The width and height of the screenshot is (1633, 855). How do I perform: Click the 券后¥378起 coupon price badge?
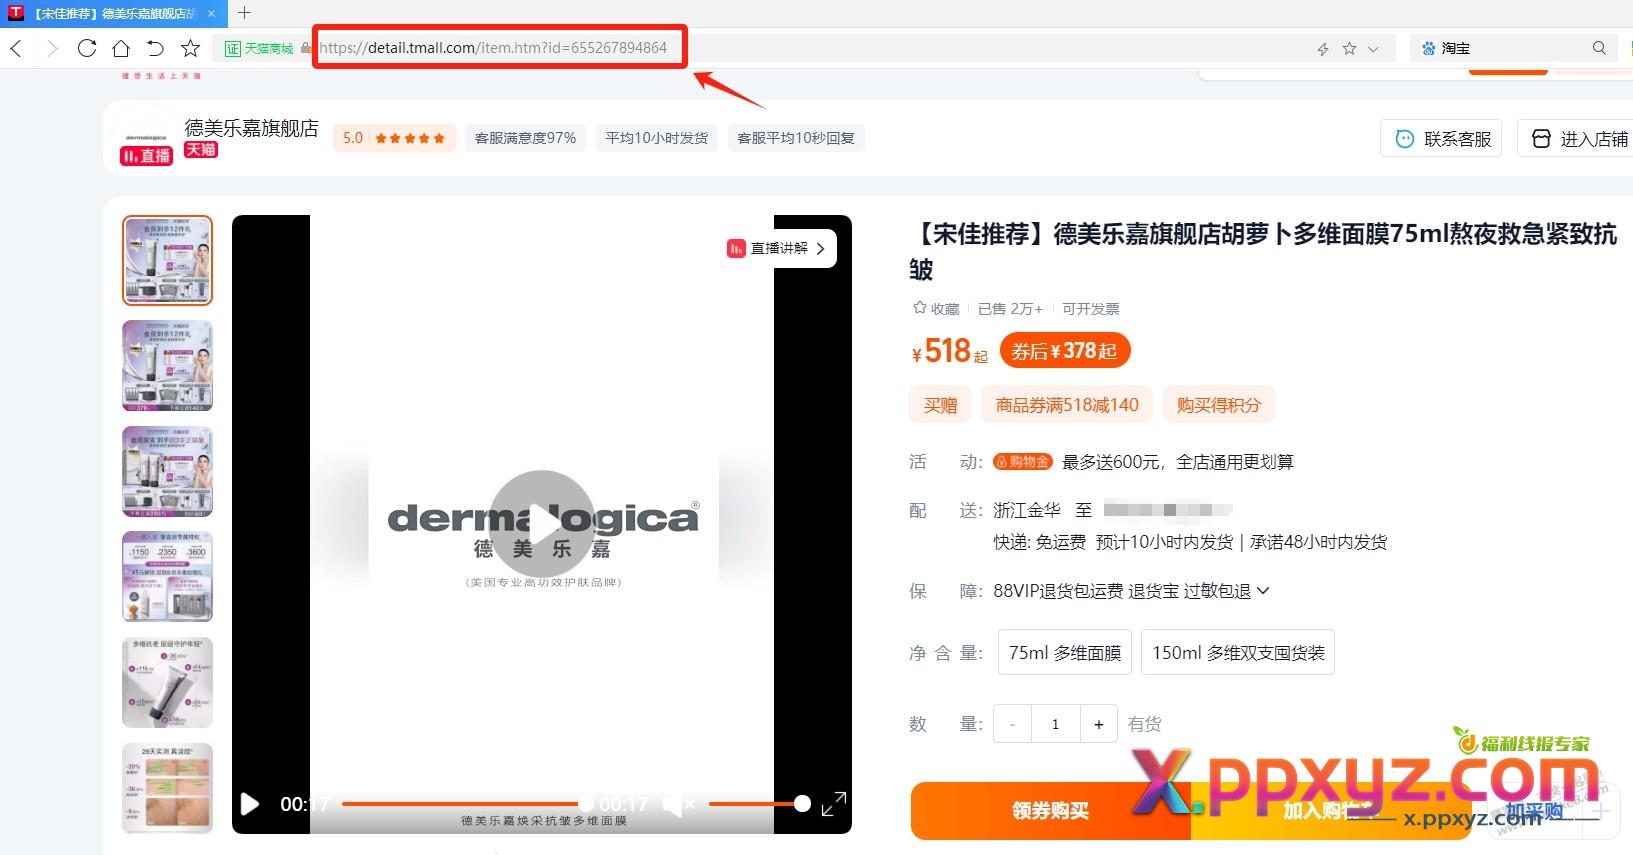pos(1064,351)
